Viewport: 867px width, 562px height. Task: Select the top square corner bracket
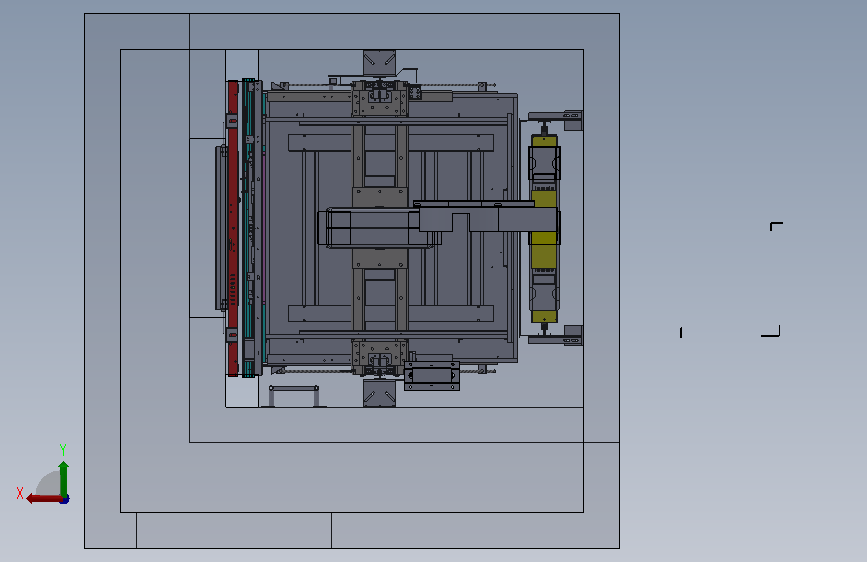pyautogui.click(x=379, y=63)
